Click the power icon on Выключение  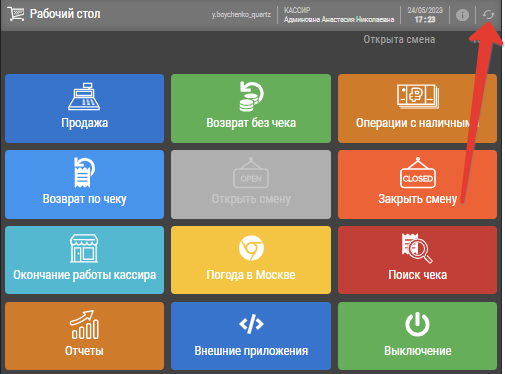tap(417, 324)
